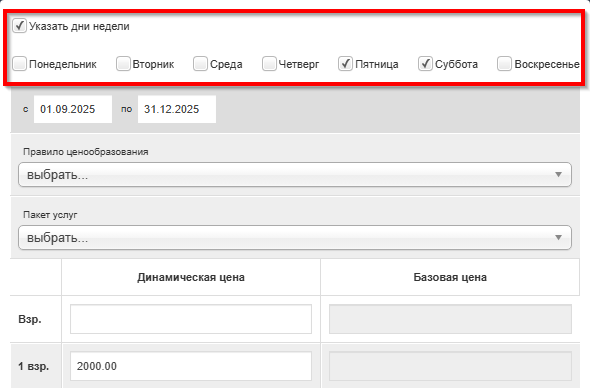Select the 1 взр. base price field

450,366
